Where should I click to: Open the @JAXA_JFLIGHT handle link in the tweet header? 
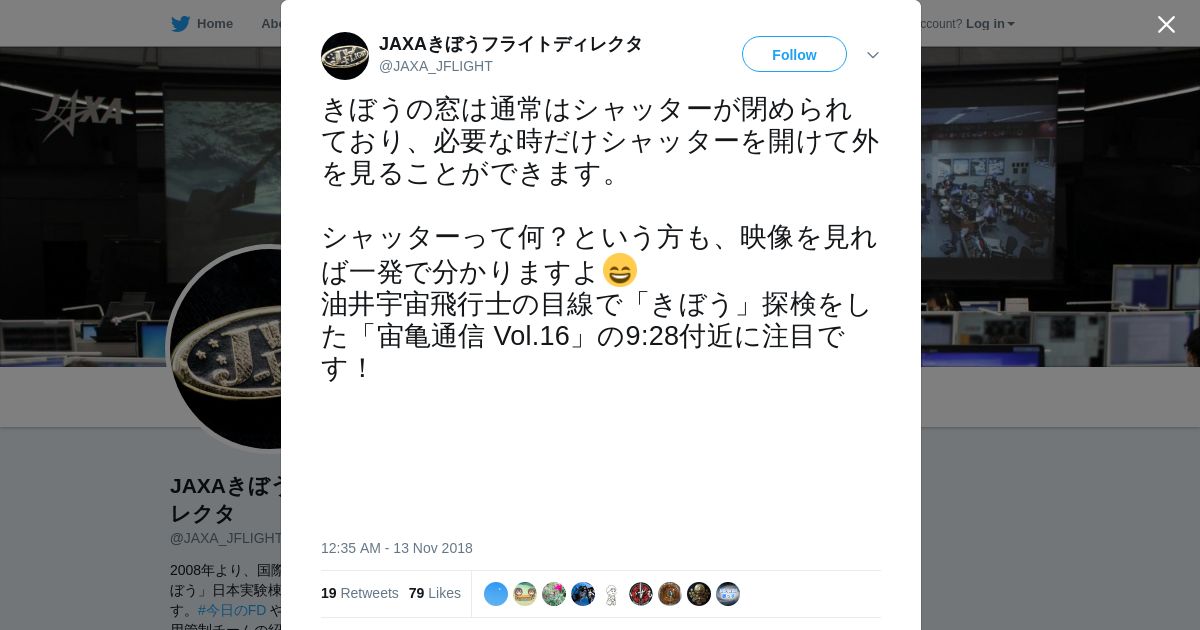[x=436, y=66]
